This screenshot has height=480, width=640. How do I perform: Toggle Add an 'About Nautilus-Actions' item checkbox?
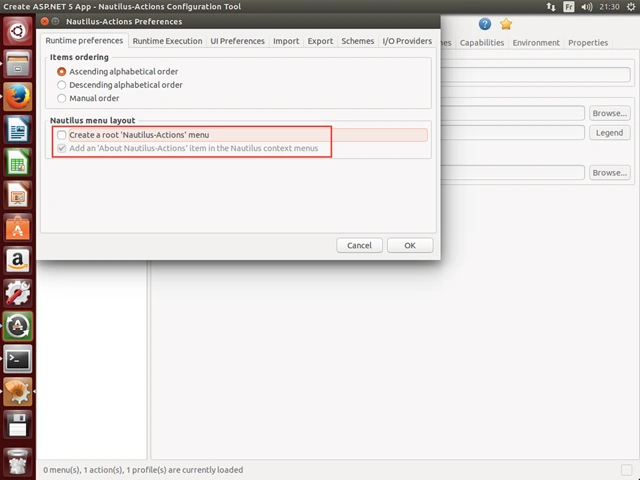tap(62, 148)
